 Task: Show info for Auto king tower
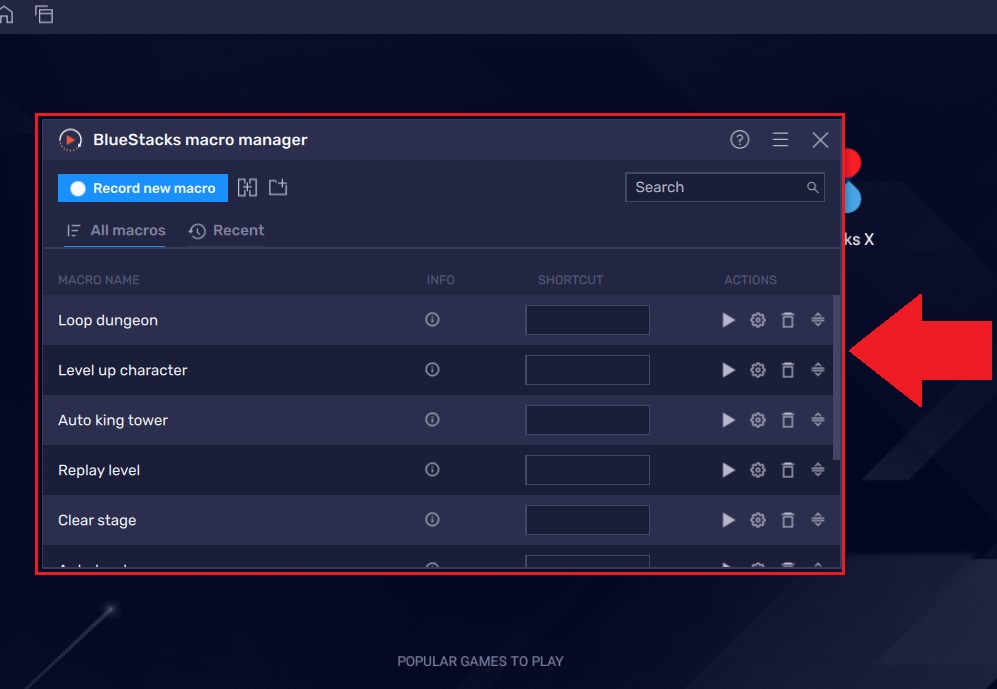tap(432, 420)
